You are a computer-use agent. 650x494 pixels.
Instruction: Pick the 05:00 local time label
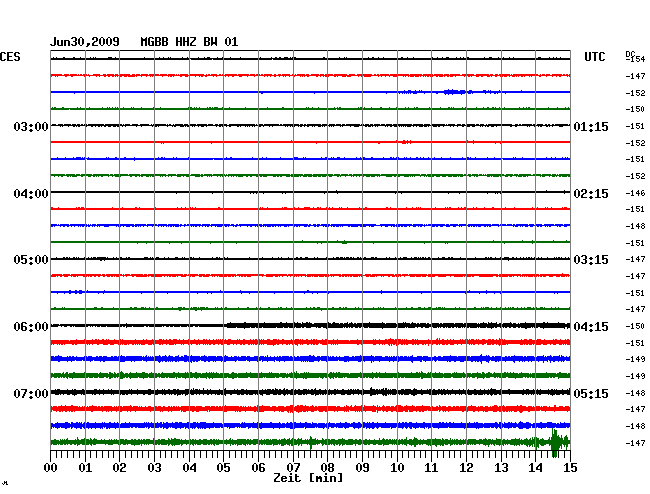click(x=31, y=260)
